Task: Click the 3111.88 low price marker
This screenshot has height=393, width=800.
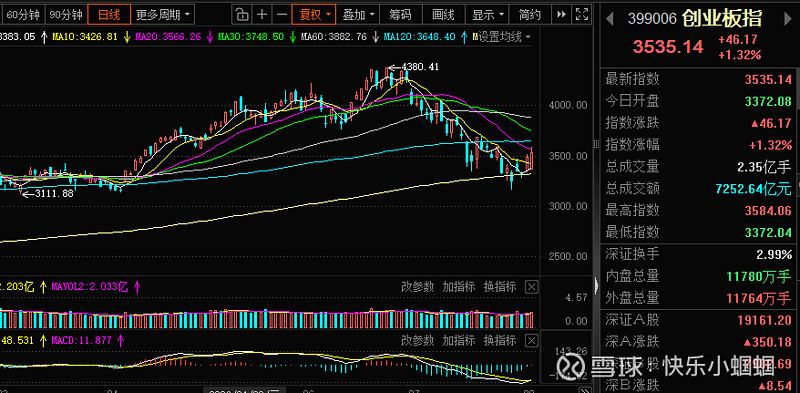Action: tap(55, 194)
